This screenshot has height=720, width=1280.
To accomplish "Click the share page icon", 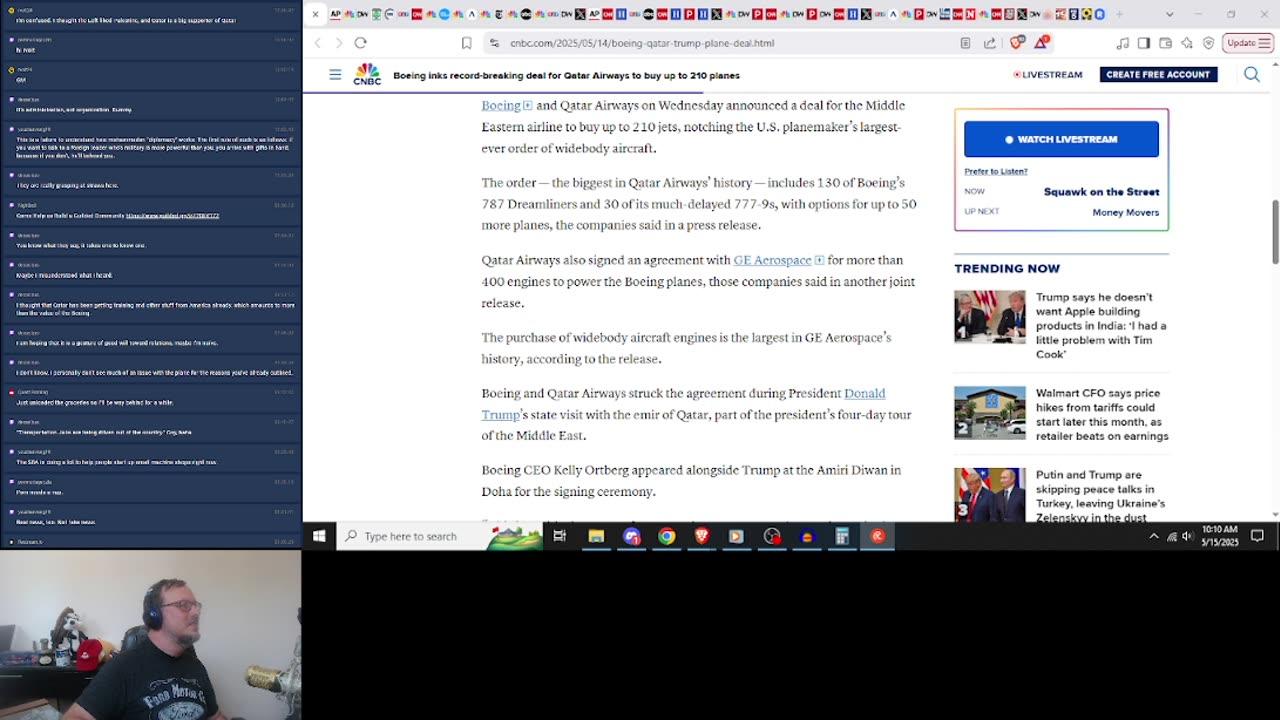I will click(990, 43).
